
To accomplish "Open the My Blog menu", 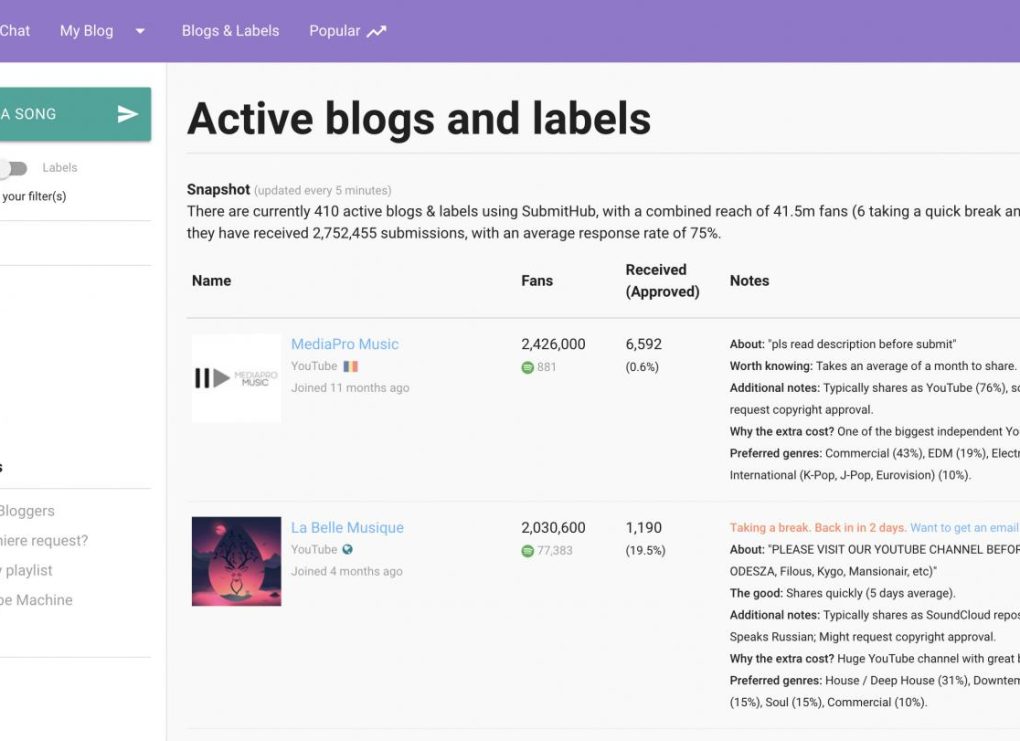I will [x=87, y=31].
